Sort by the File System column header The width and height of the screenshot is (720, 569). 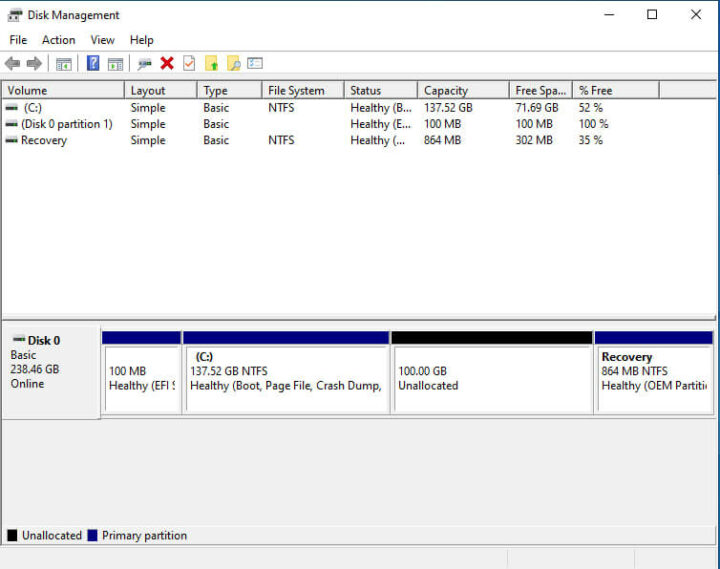tap(296, 90)
